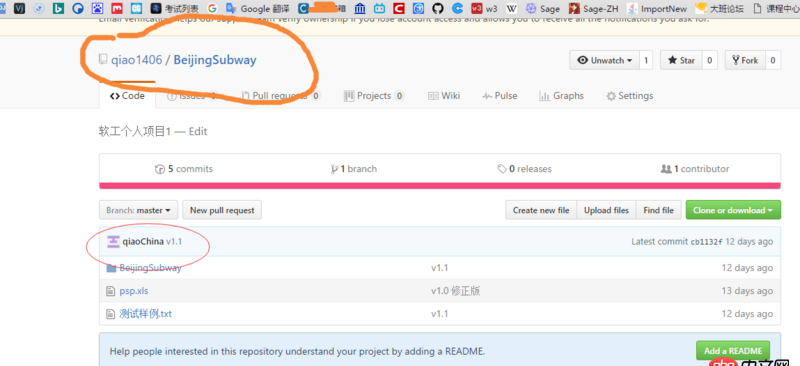Switch to the Graphs tab
This screenshot has width=800, height=366.
pyautogui.click(x=561, y=96)
